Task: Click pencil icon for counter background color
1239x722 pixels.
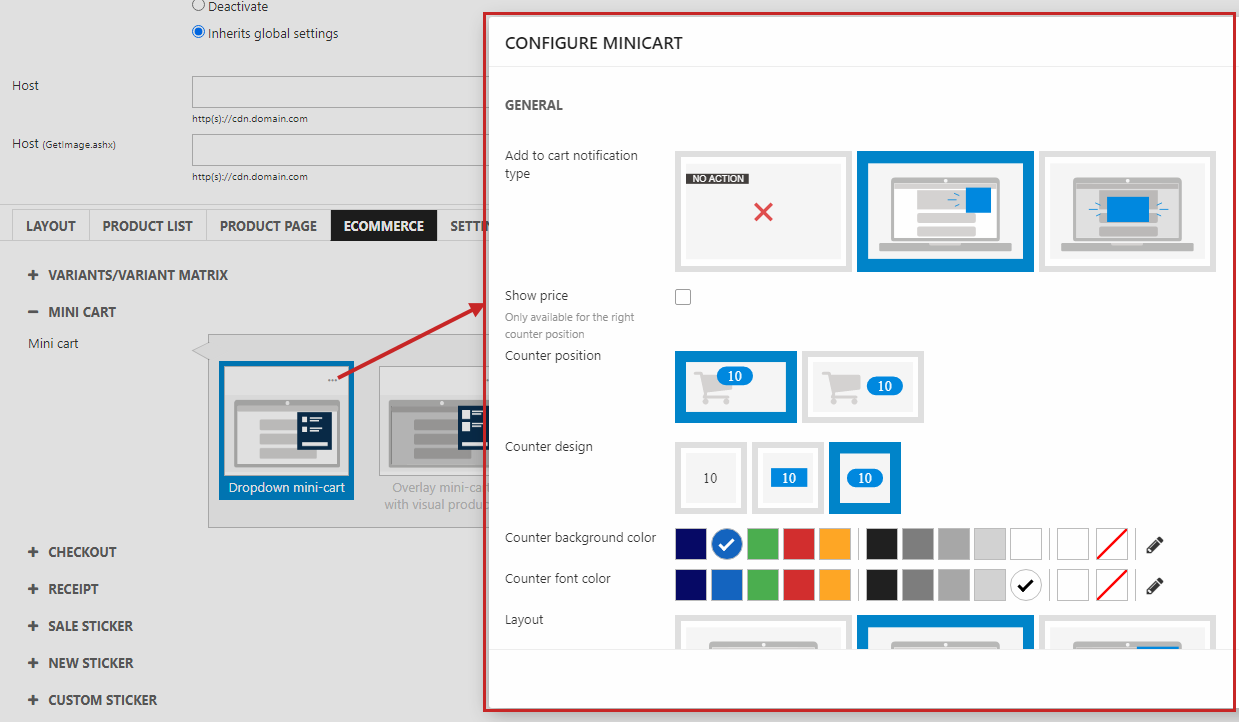Action: pos(1155,545)
